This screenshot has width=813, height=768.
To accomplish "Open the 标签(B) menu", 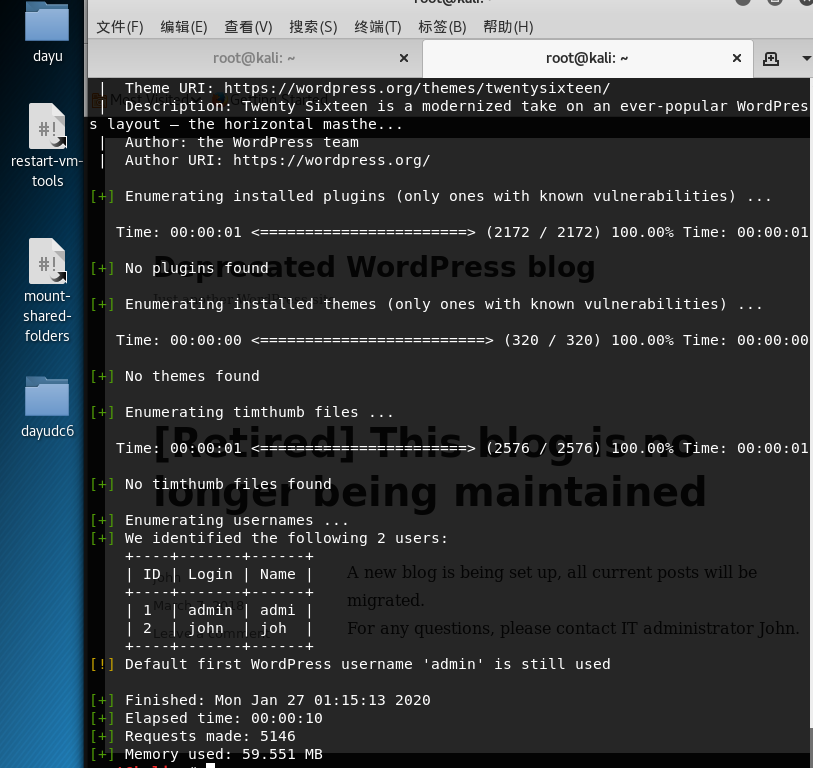I will pyautogui.click(x=442, y=27).
